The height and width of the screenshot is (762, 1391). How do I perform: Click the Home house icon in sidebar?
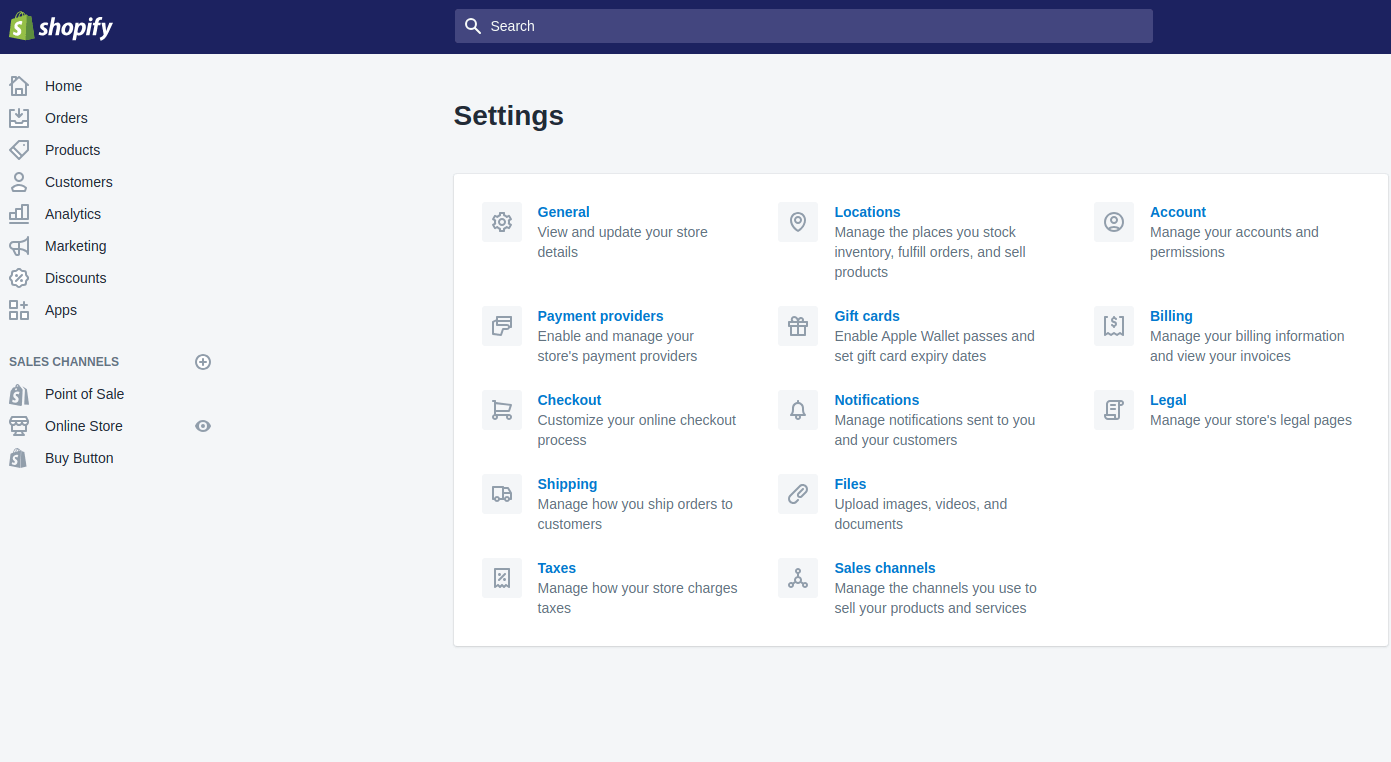(x=19, y=86)
